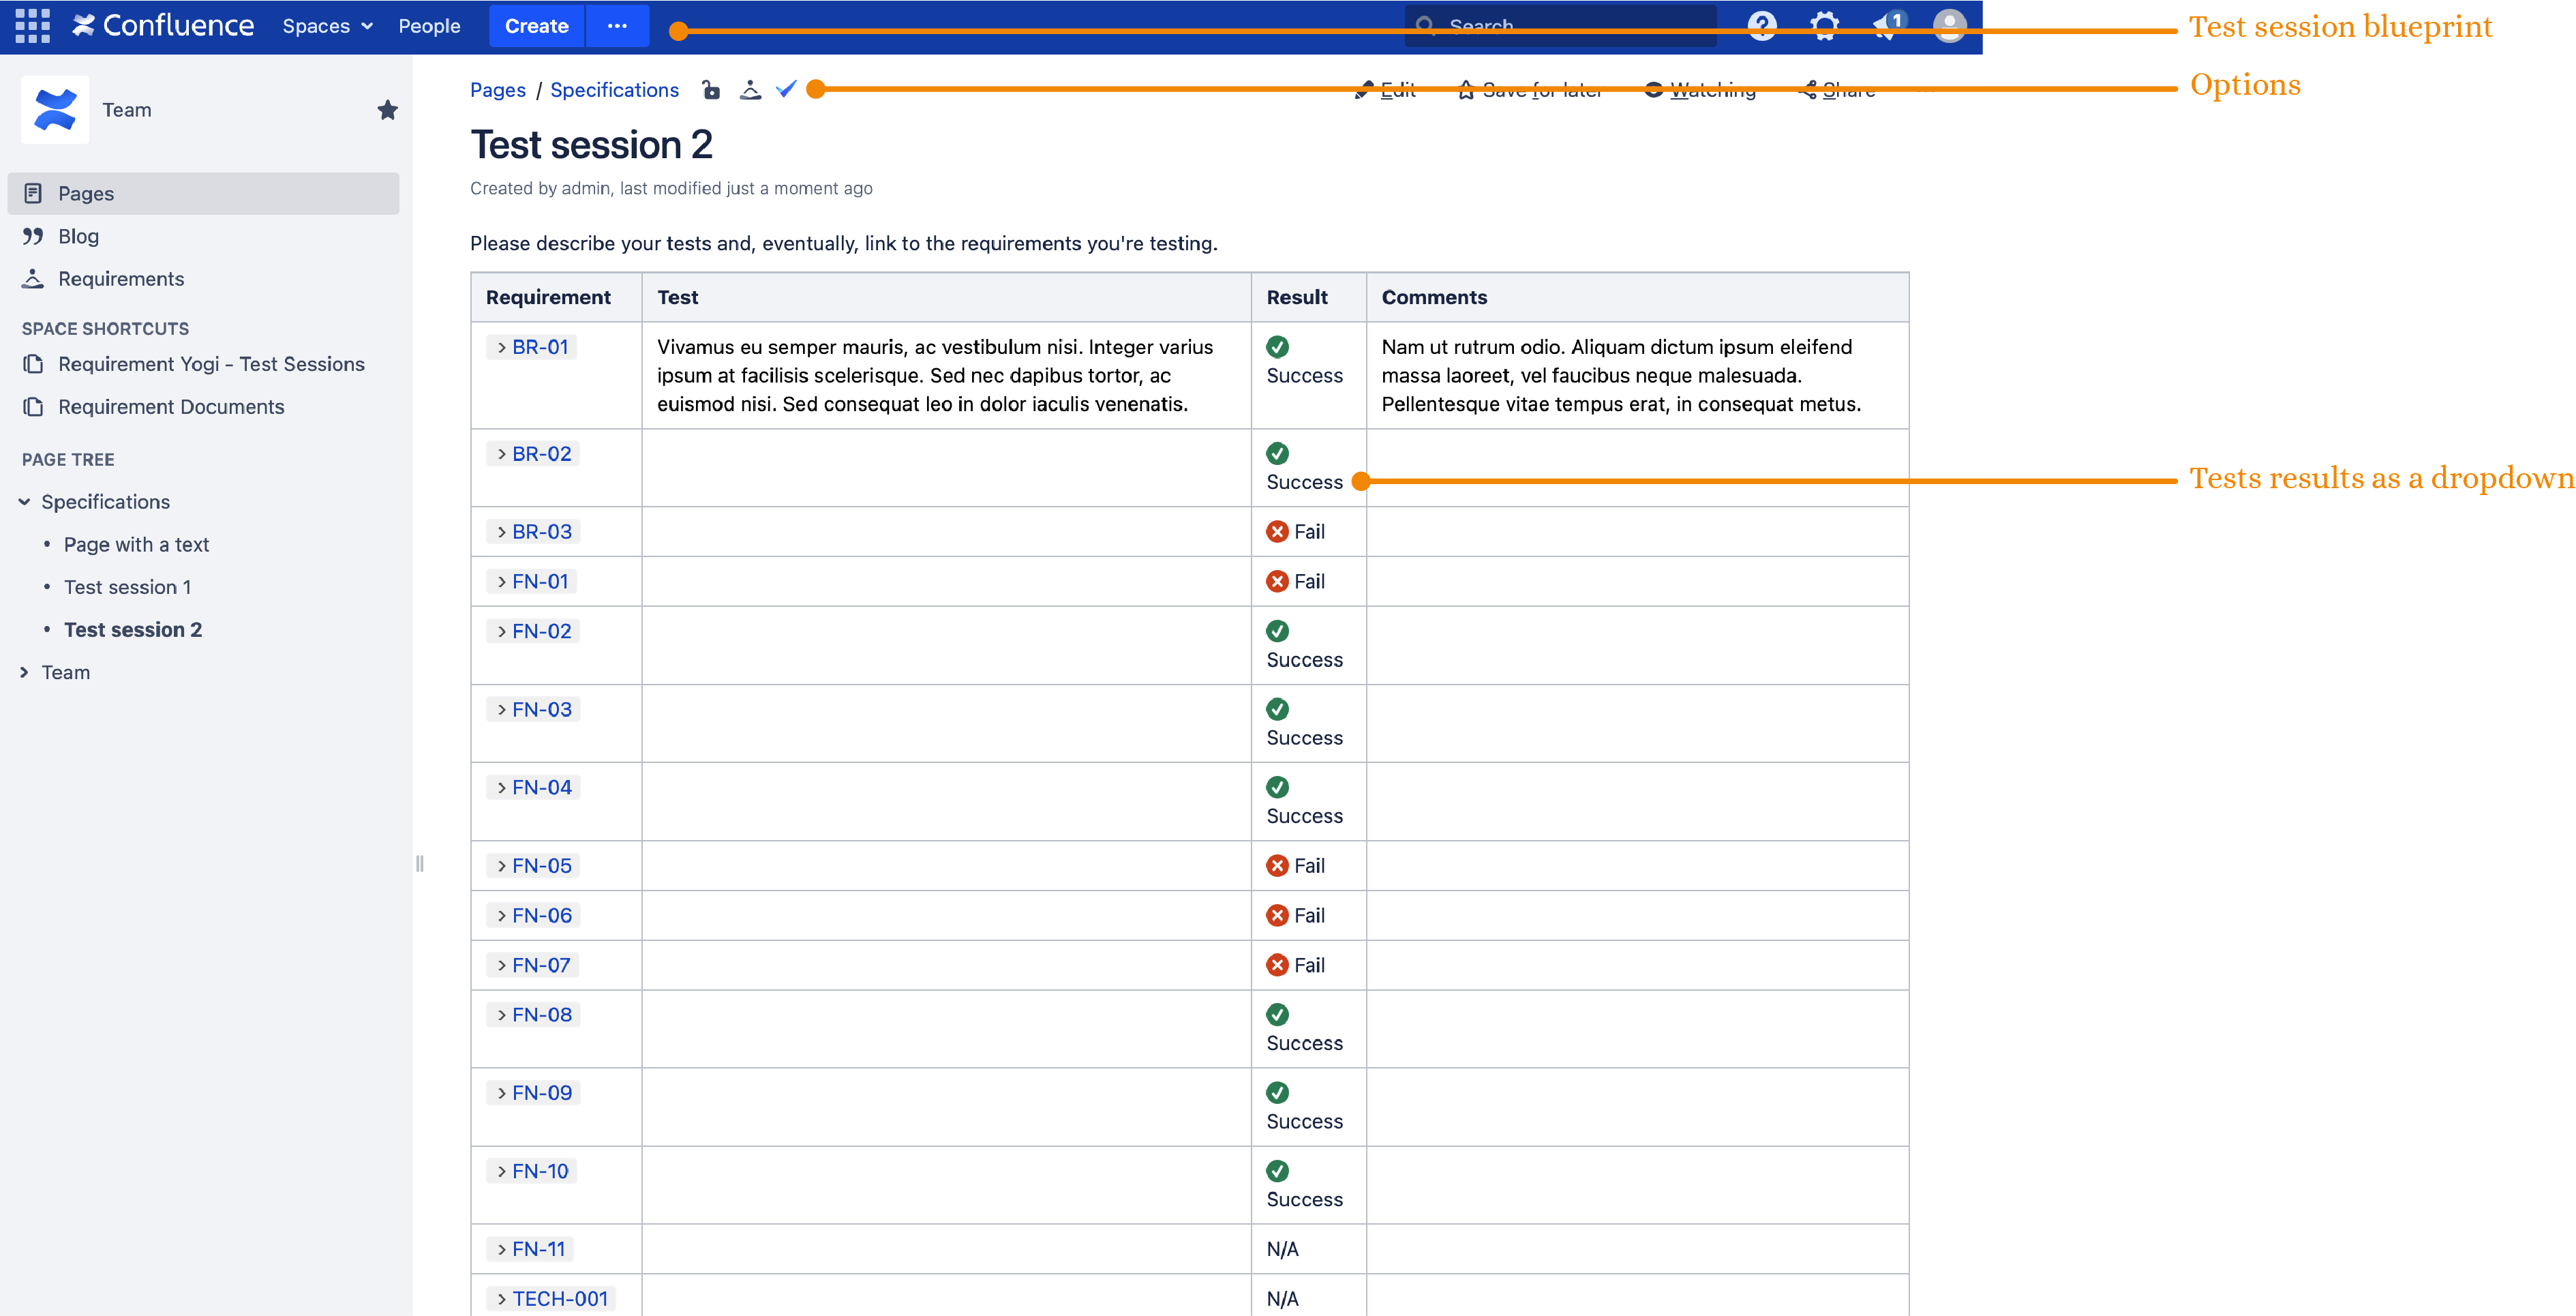This screenshot has height=1316, width=2576.
Task: Open notifications megaphone icon
Action: 1885,26
